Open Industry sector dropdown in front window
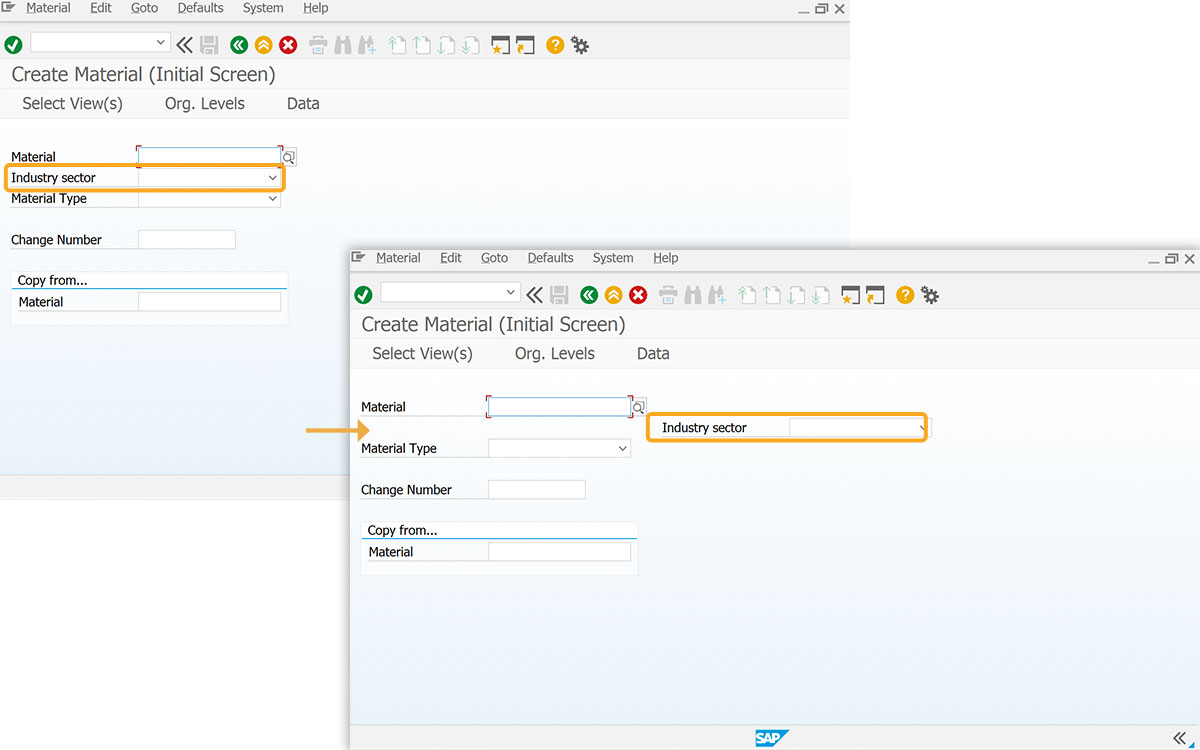Viewport: 1200px width, 750px height. (921, 428)
